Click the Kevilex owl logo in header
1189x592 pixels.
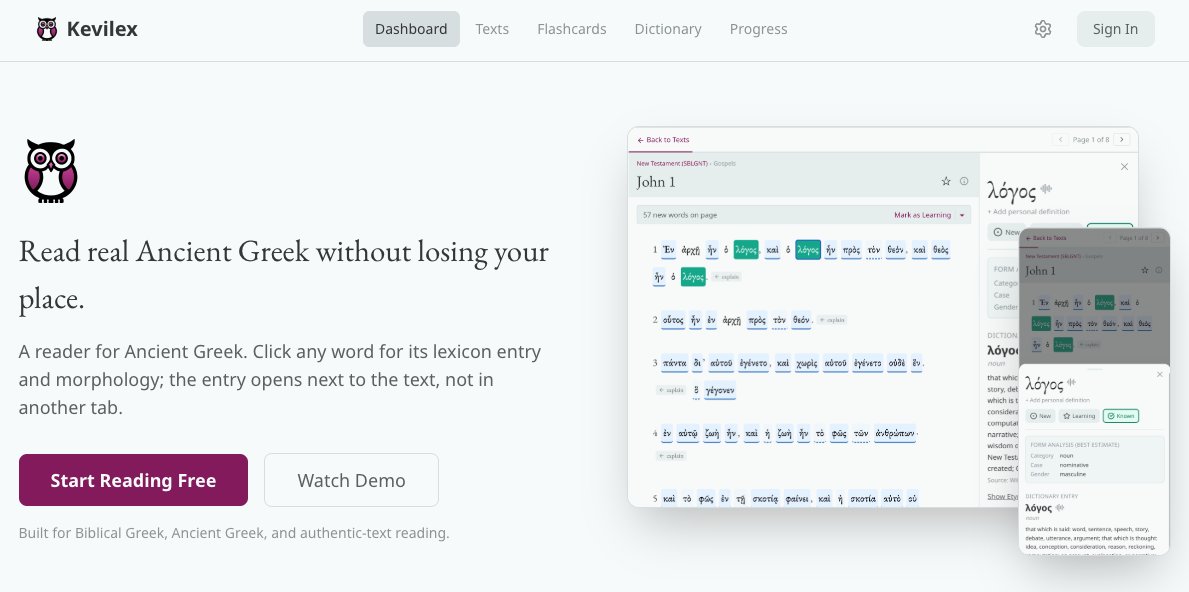(x=47, y=29)
